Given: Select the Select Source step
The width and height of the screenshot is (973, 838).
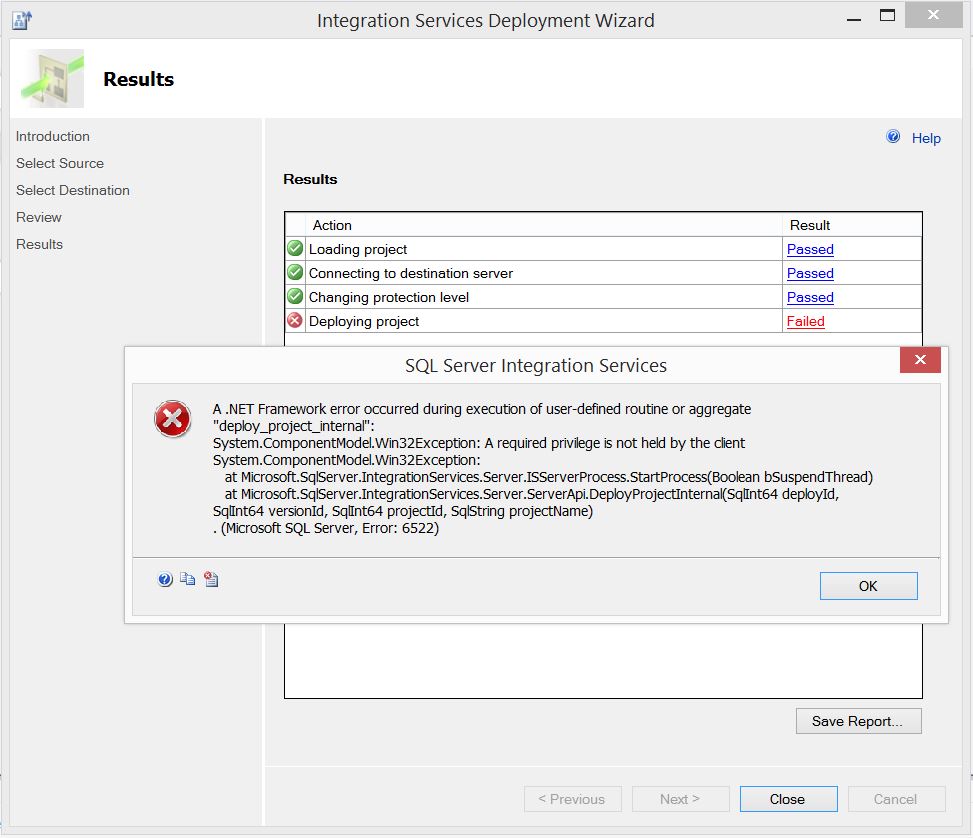Looking at the screenshot, I should [x=60, y=163].
